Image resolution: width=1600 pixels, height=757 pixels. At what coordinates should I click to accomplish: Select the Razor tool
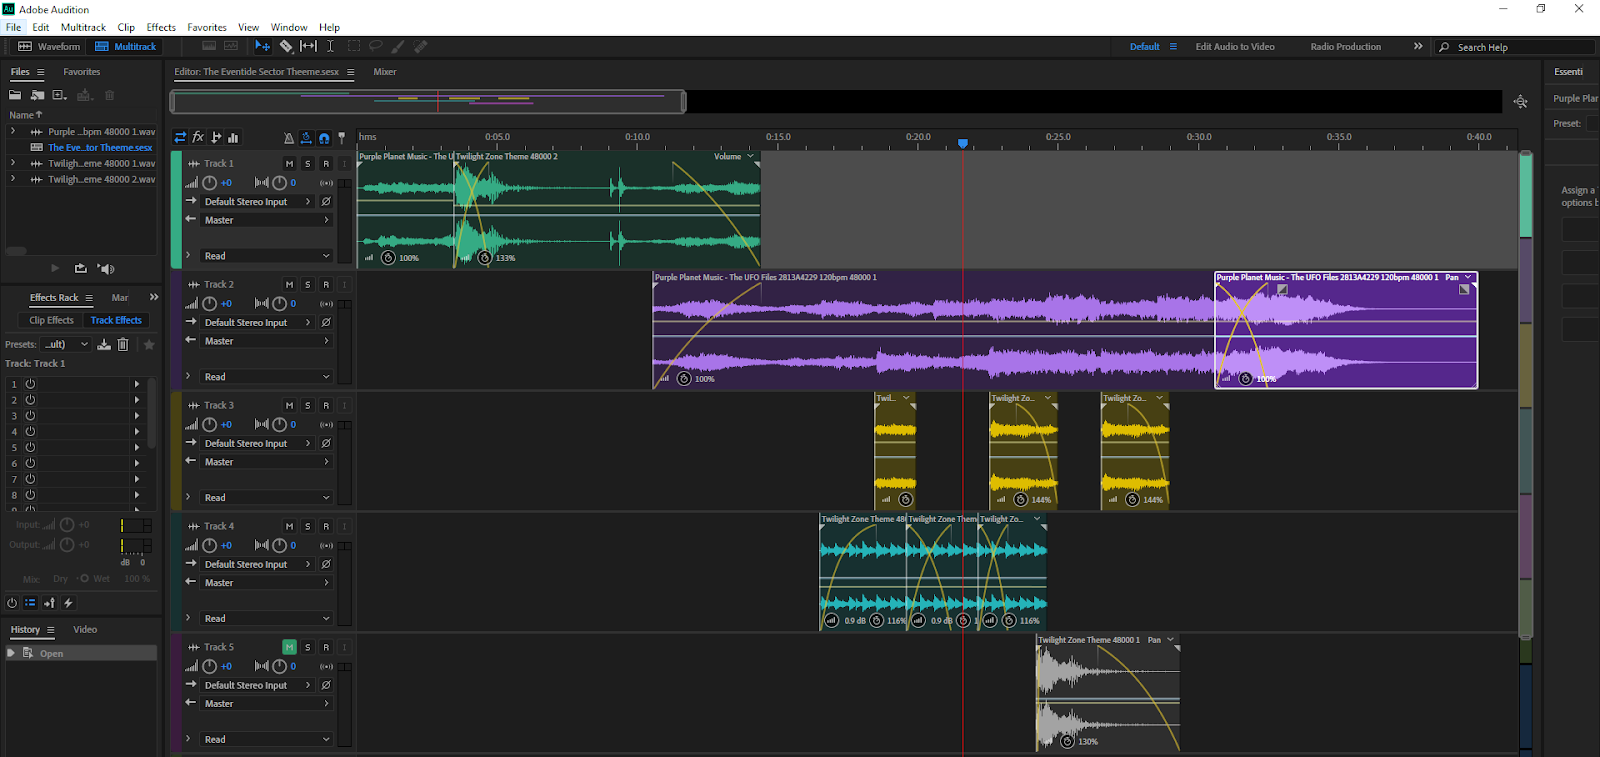286,46
